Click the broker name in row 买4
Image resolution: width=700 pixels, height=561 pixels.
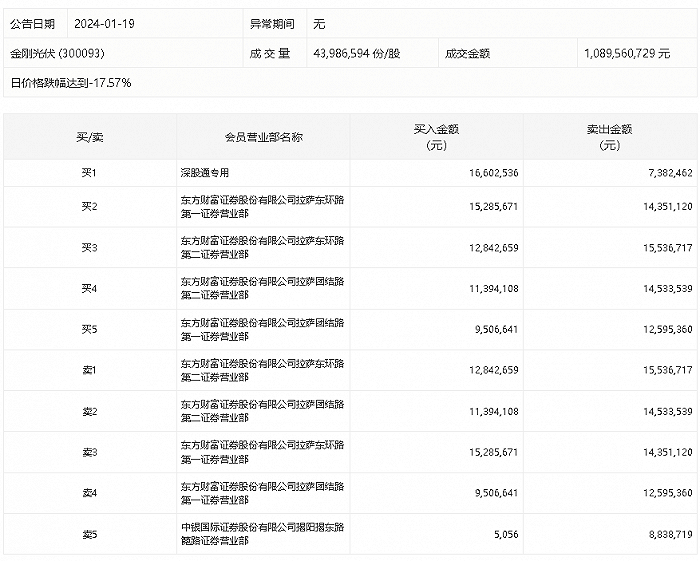pyautogui.click(x=262, y=288)
